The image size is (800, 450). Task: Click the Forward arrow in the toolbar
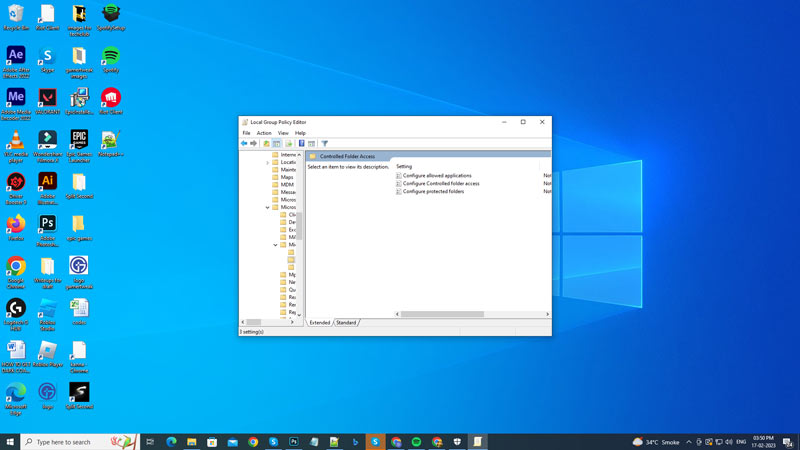[x=254, y=144]
